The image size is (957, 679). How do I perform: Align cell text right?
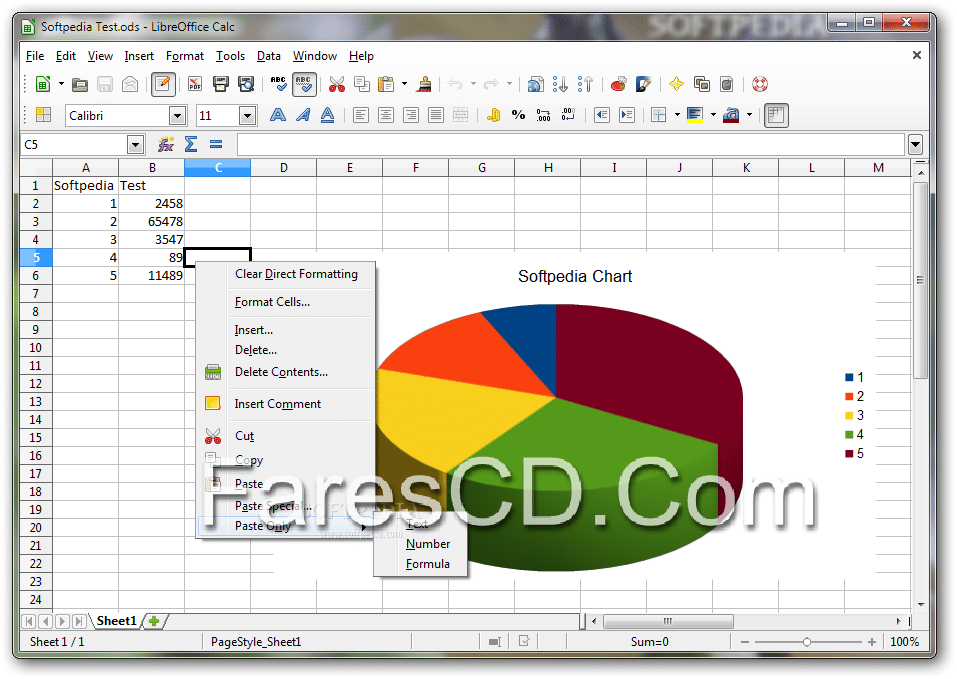click(x=411, y=115)
